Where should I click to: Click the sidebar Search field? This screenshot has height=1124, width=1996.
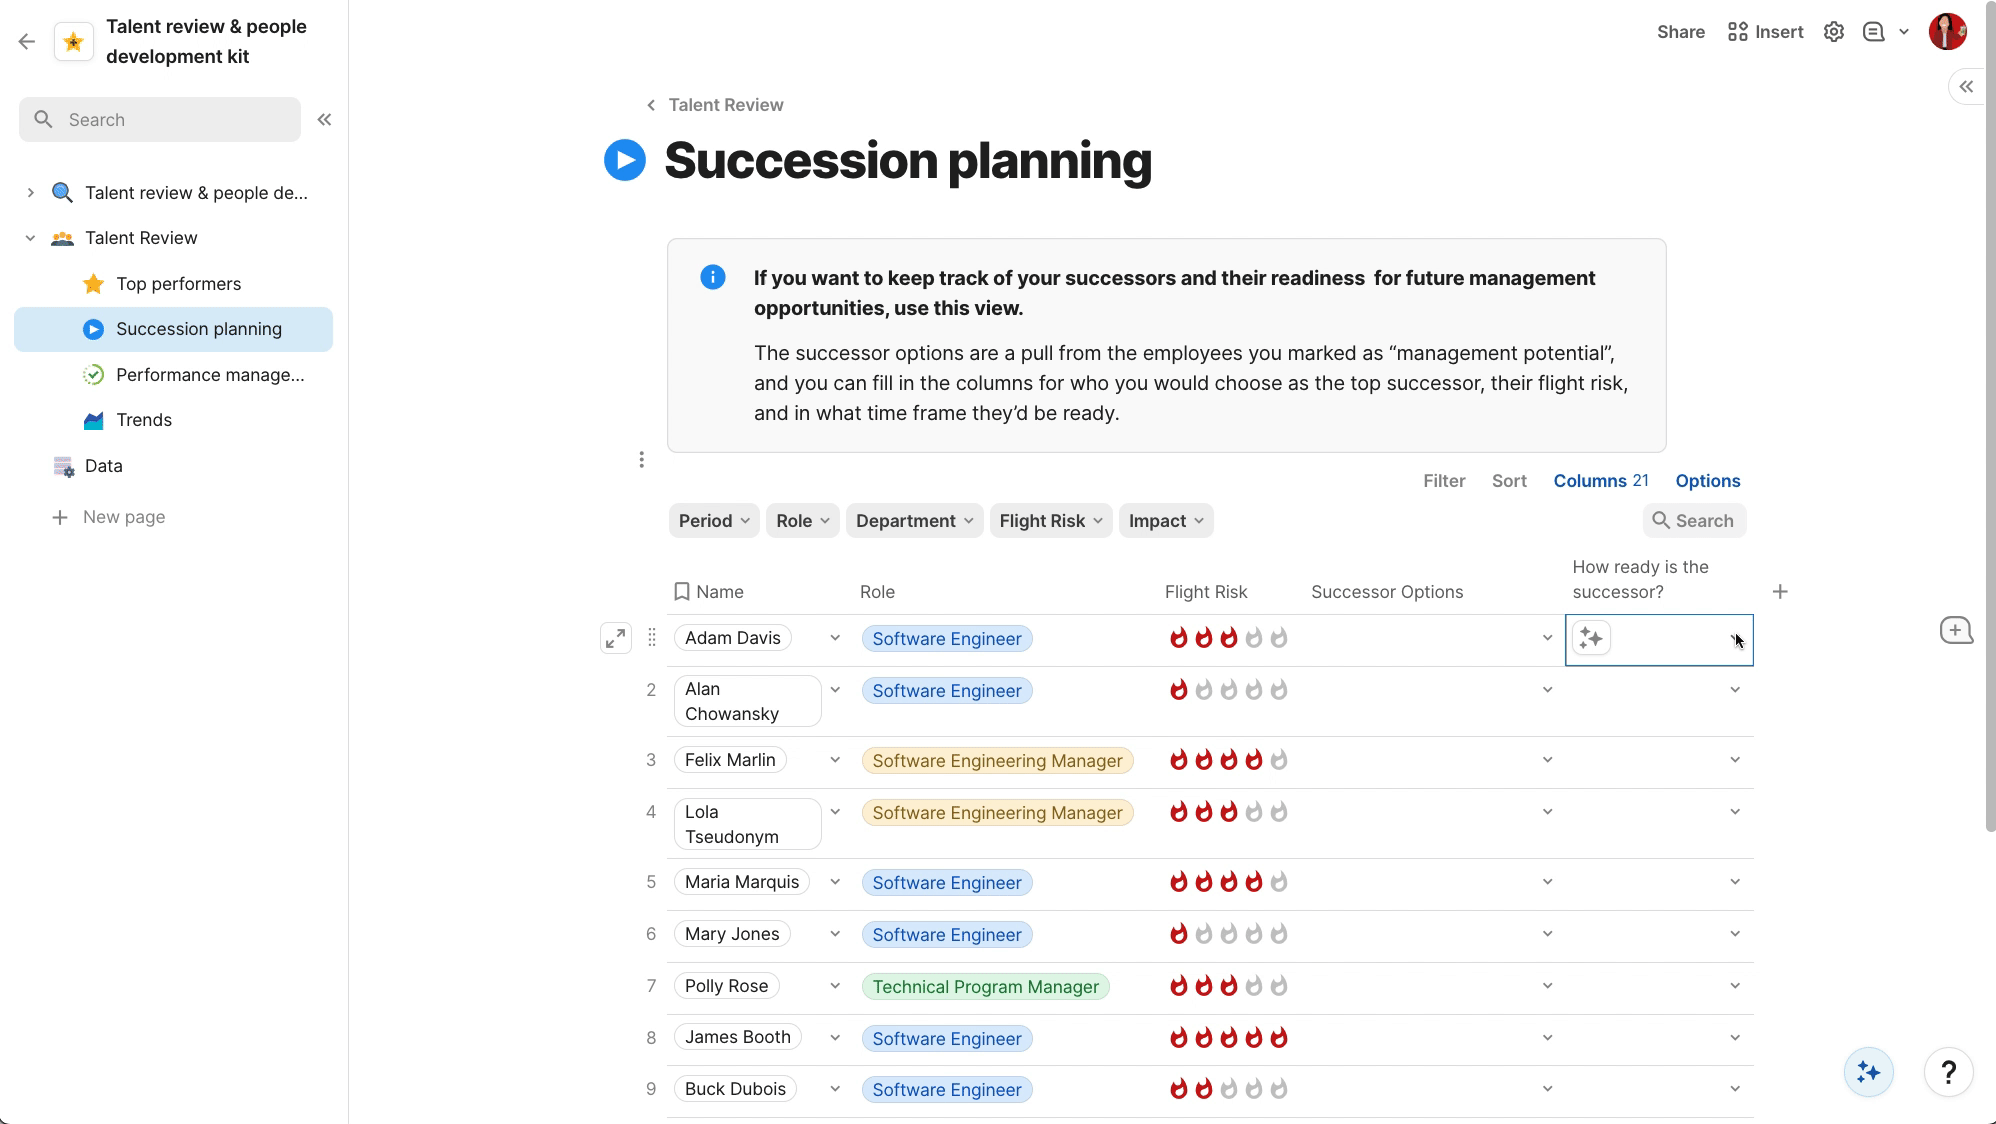(x=160, y=120)
